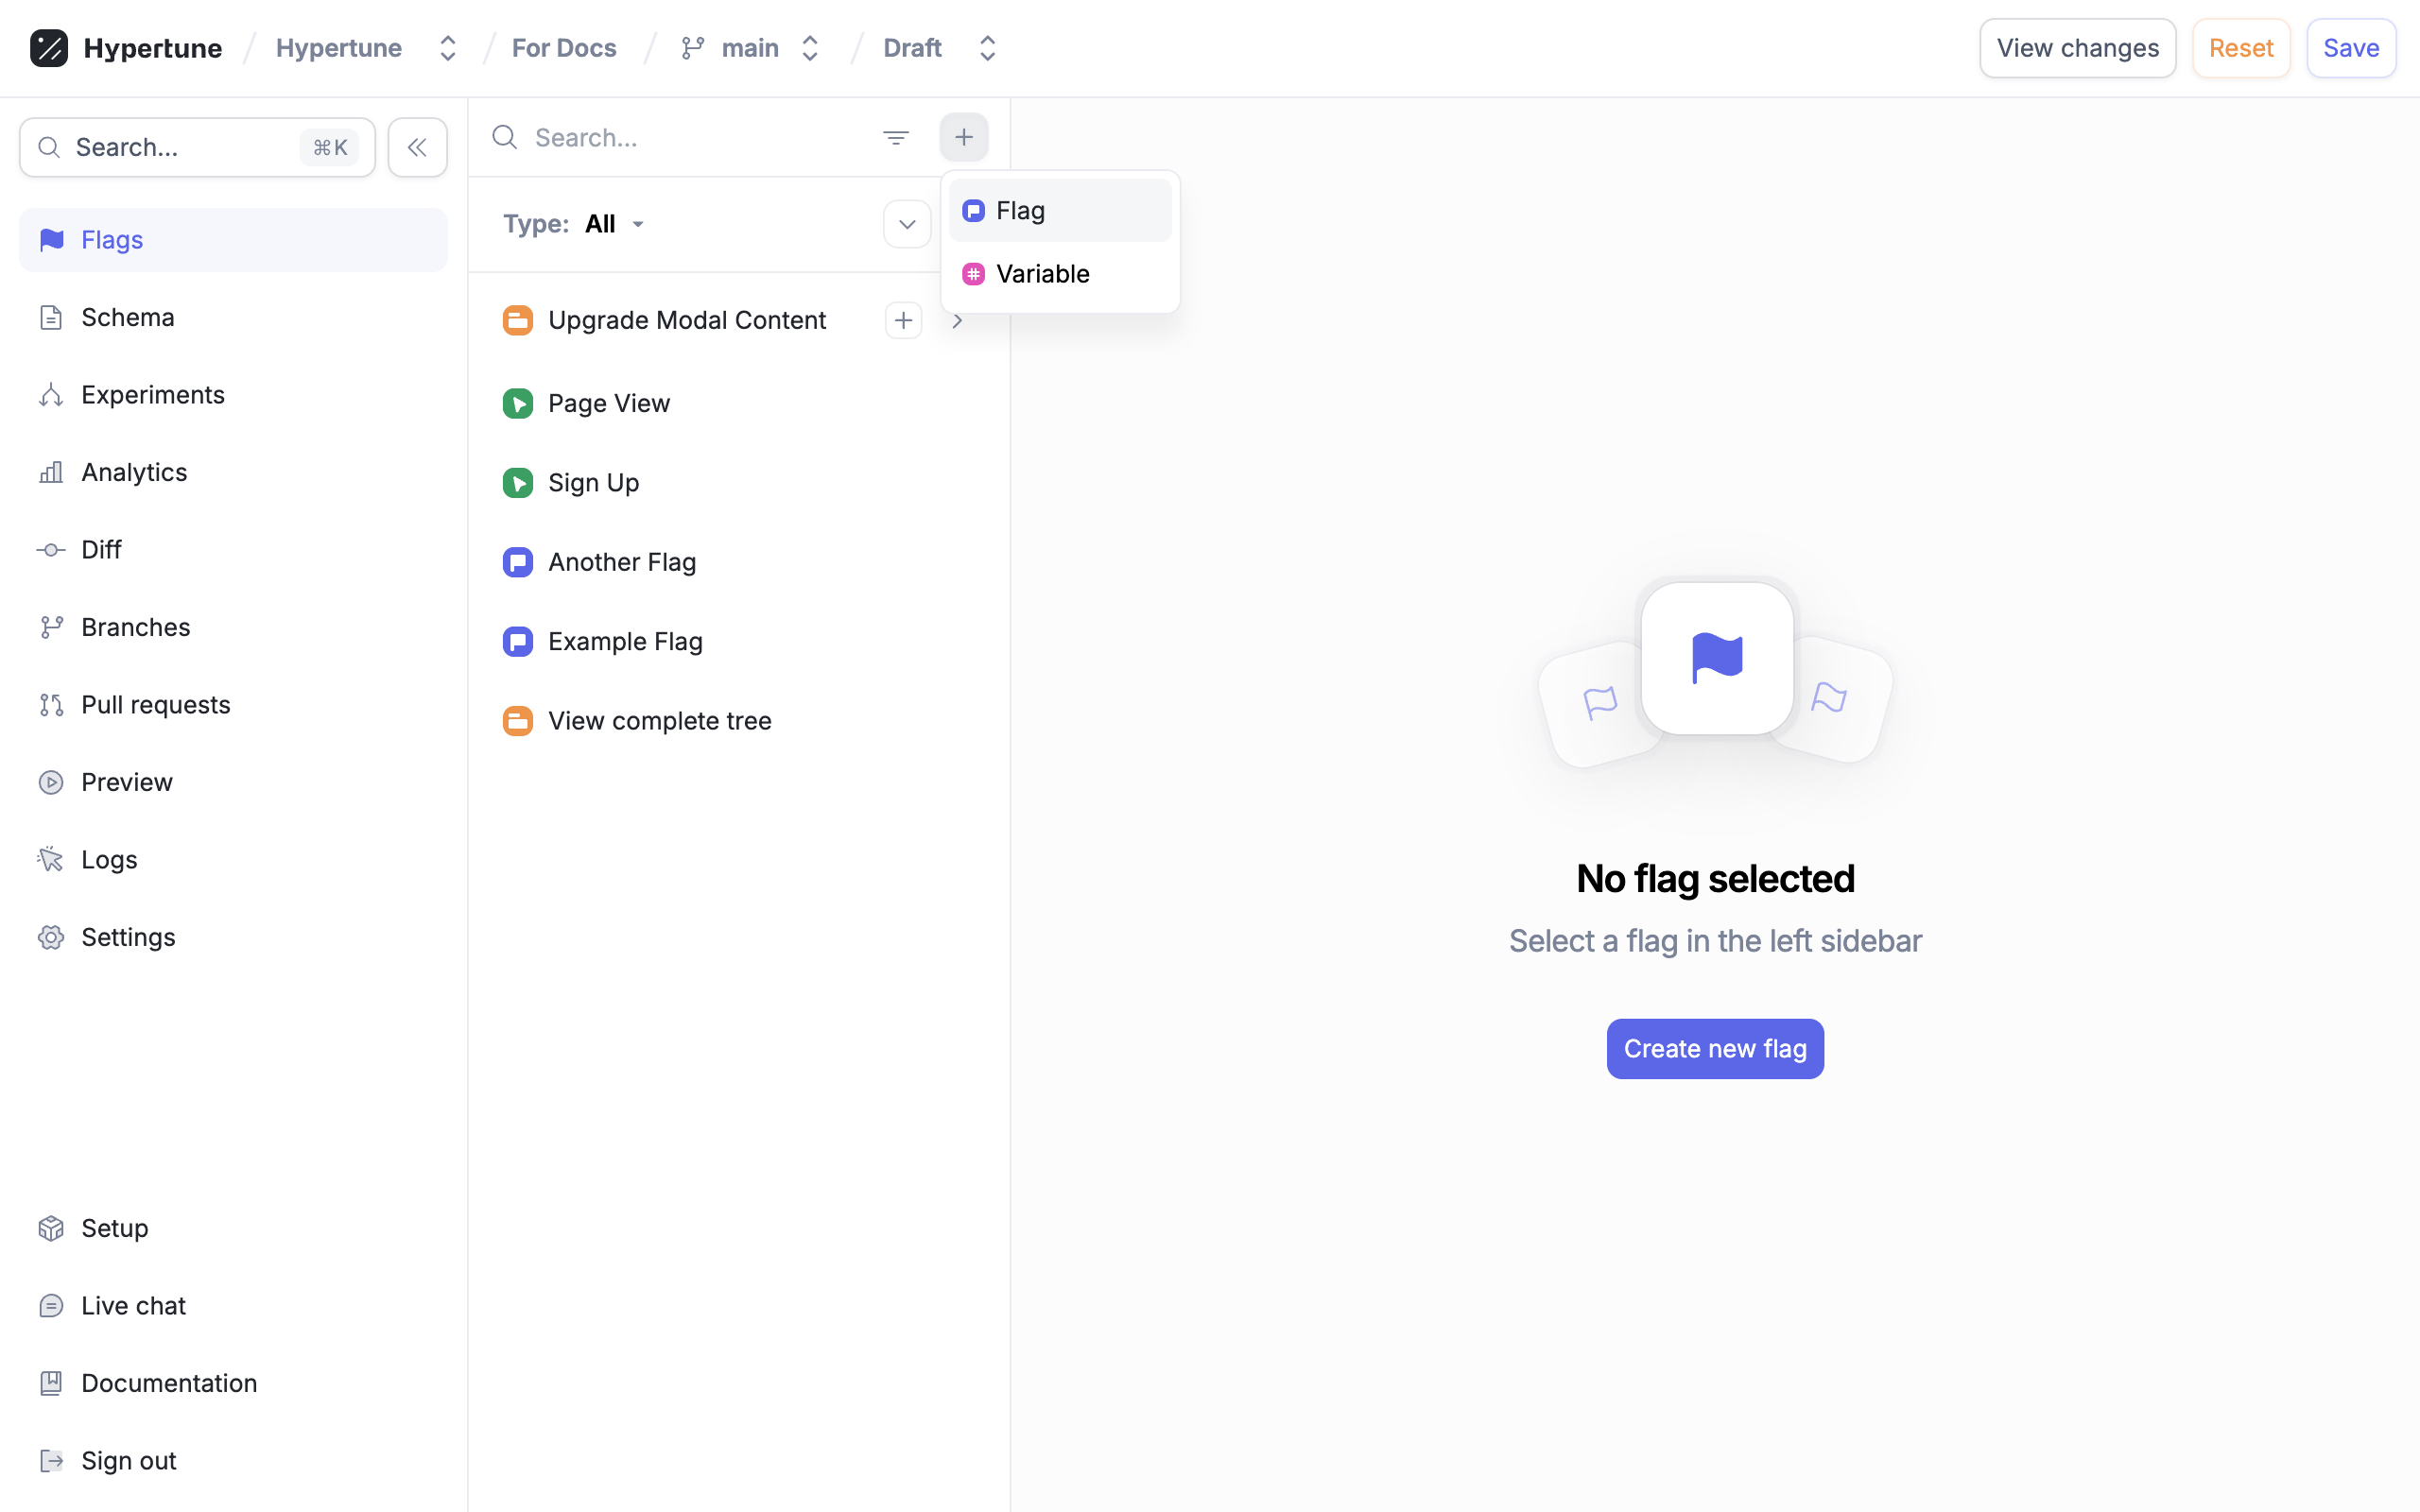2420x1512 pixels.
Task: Collapse the left sidebar with double-chevron icon
Action: point(417,147)
